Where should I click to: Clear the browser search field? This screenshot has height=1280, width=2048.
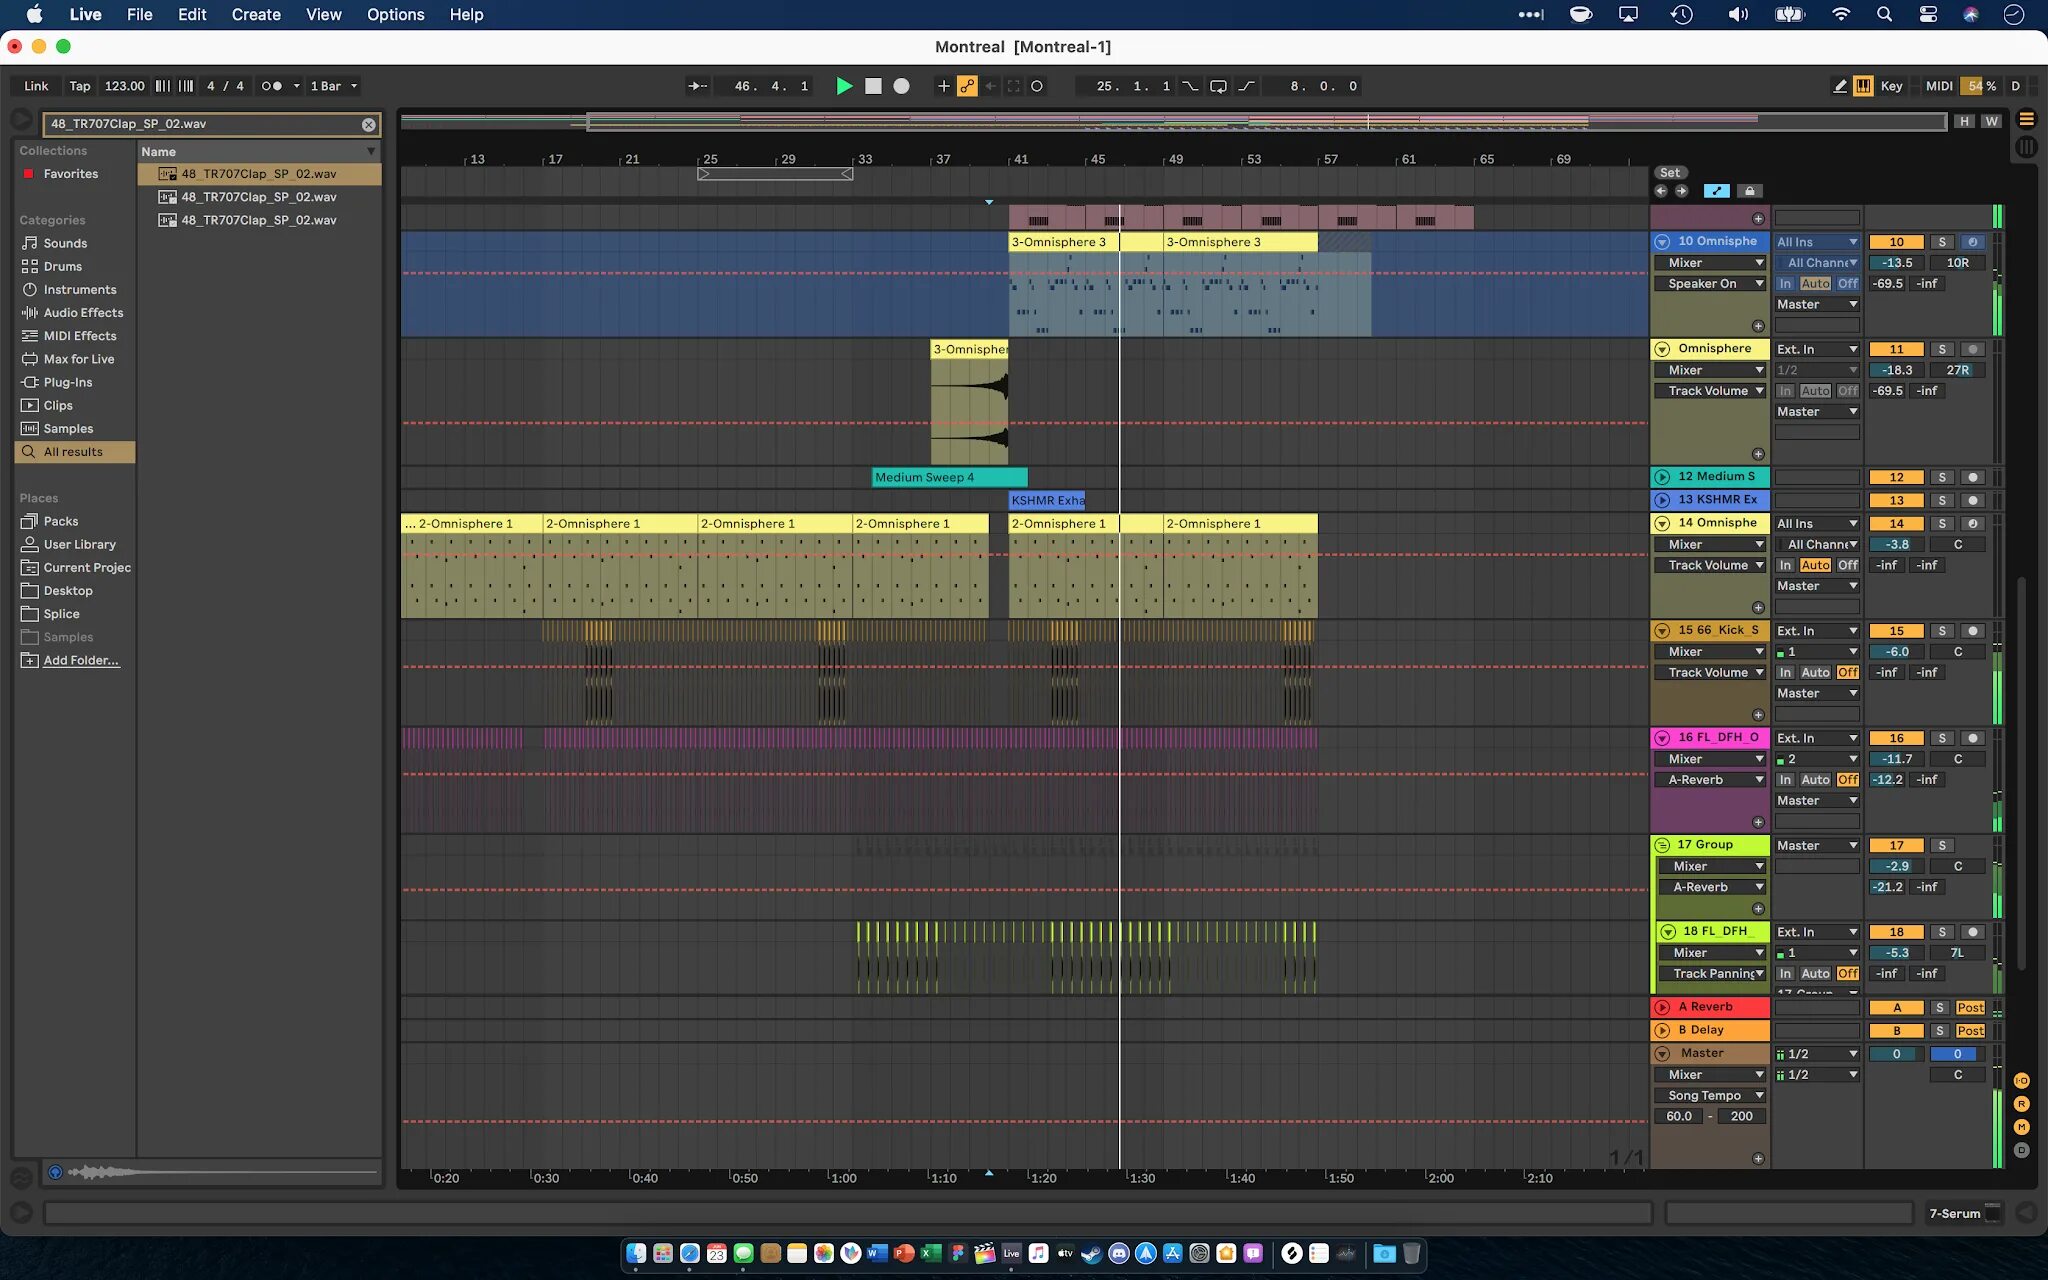point(368,124)
